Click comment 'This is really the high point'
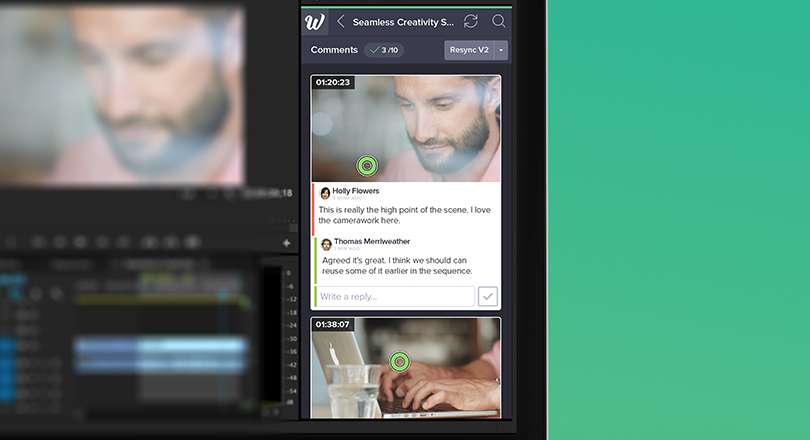Viewport: 810px width, 440px height. [404, 215]
